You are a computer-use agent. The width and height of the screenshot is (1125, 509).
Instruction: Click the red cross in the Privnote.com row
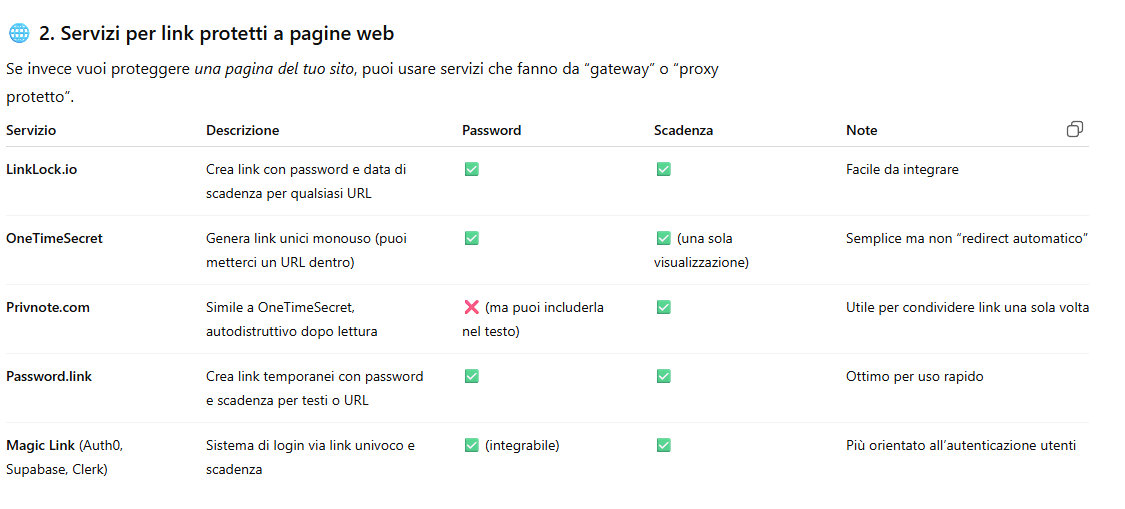point(472,307)
